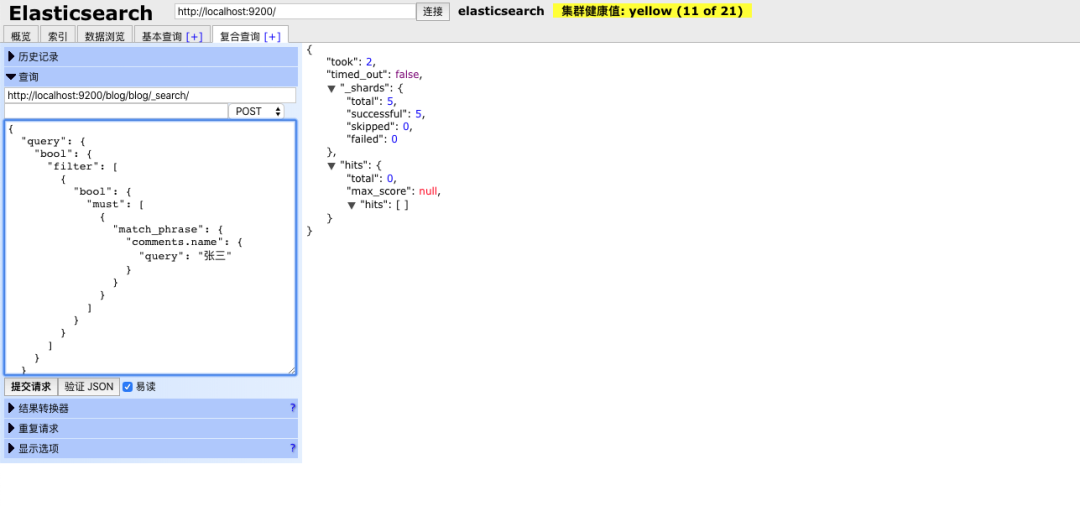
Task: Edit the blog _search request URL field
Action: click(150, 95)
